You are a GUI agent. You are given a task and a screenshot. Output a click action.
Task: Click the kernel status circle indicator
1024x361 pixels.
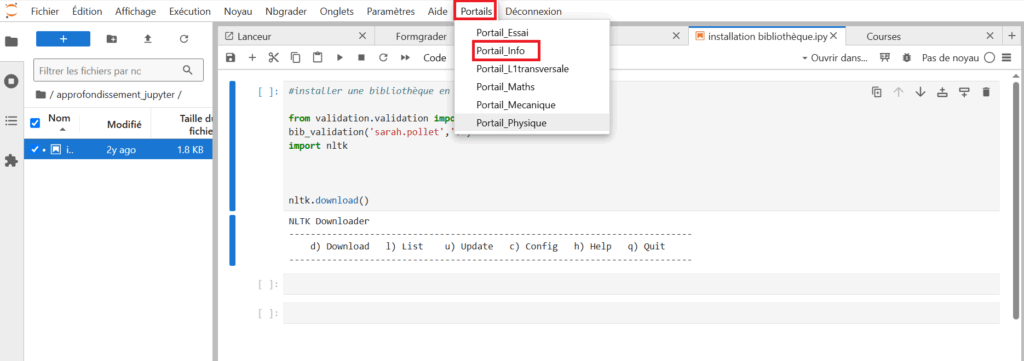click(989, 57)
